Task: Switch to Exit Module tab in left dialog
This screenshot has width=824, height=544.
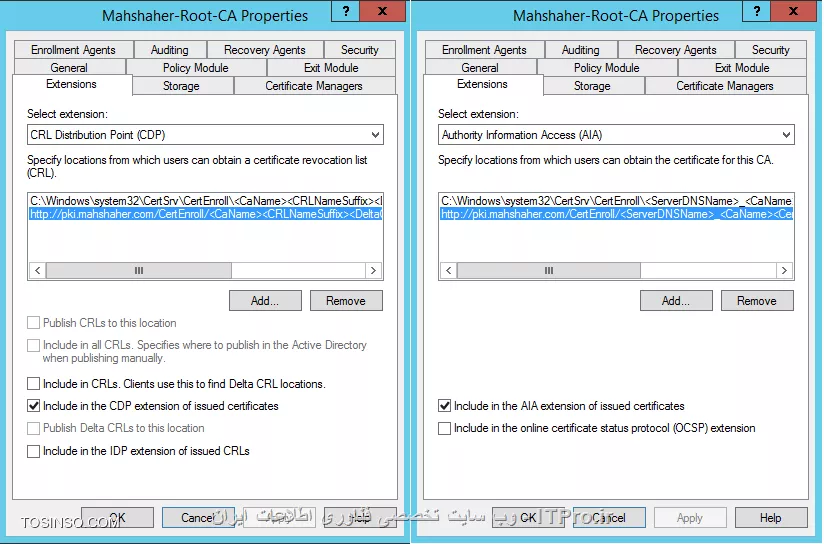Action: coord(331,67)
